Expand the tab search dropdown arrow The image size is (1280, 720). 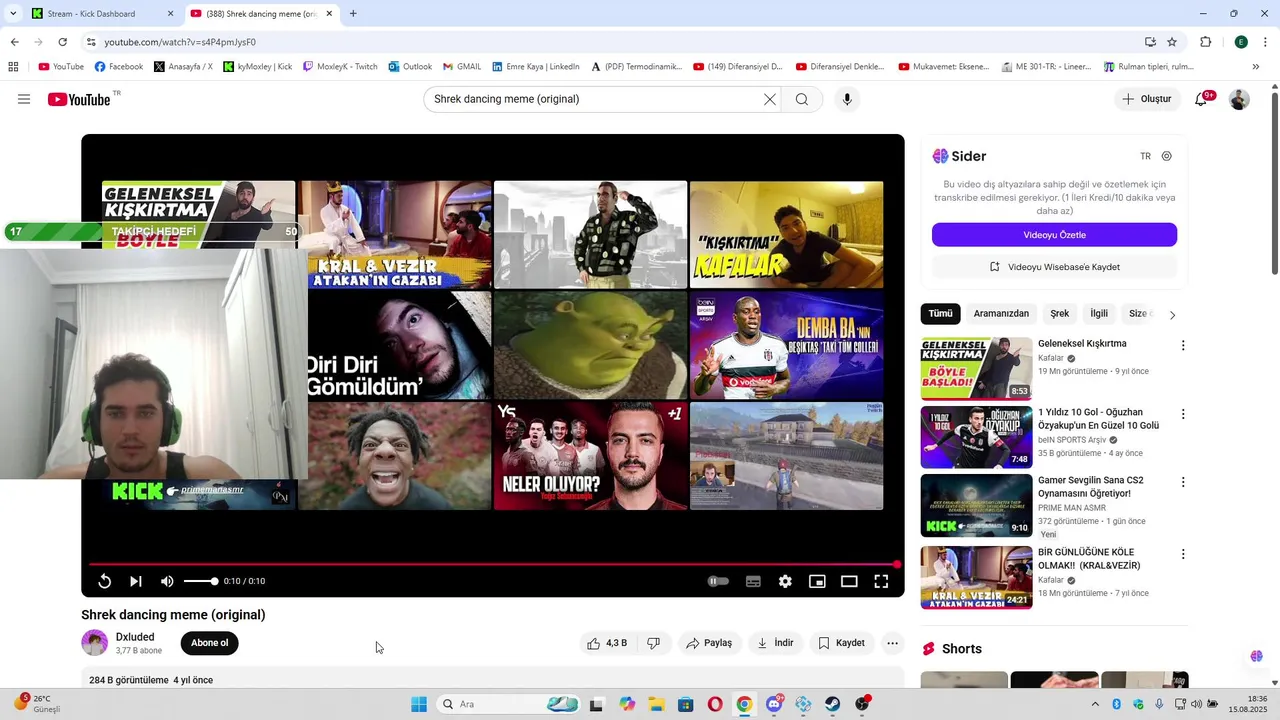point(13,14)
